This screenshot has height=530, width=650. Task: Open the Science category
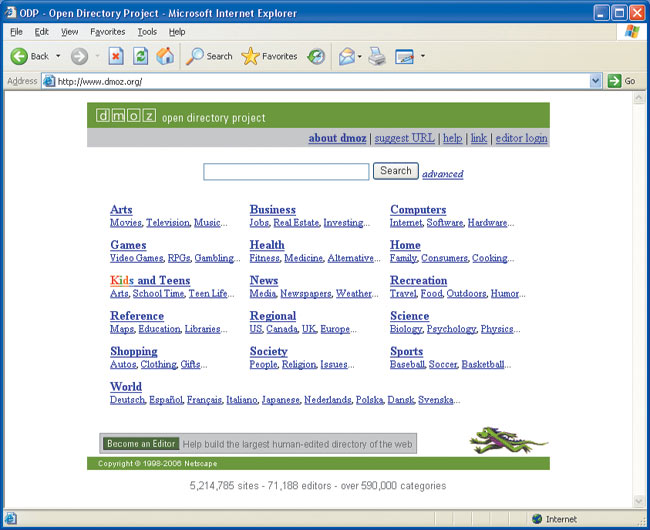(410, 316)
